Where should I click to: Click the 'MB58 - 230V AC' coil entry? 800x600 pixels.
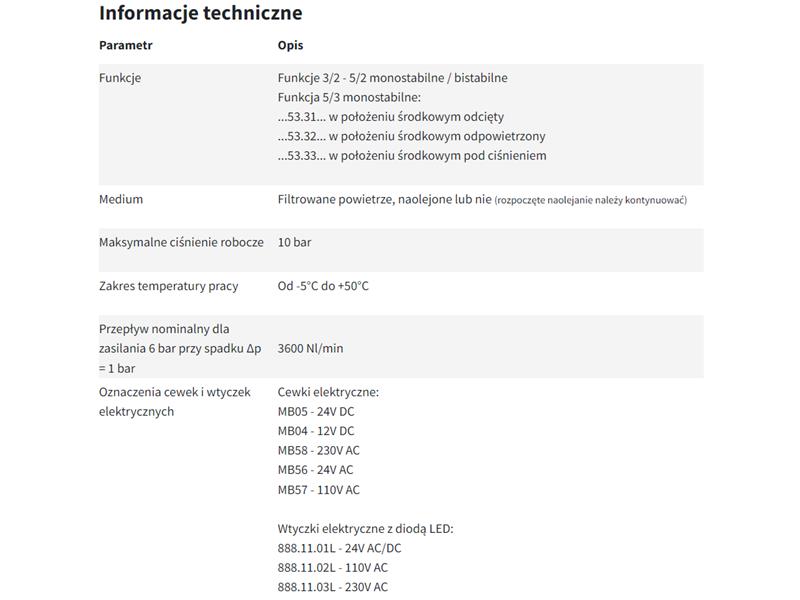[x=318, y=451]
